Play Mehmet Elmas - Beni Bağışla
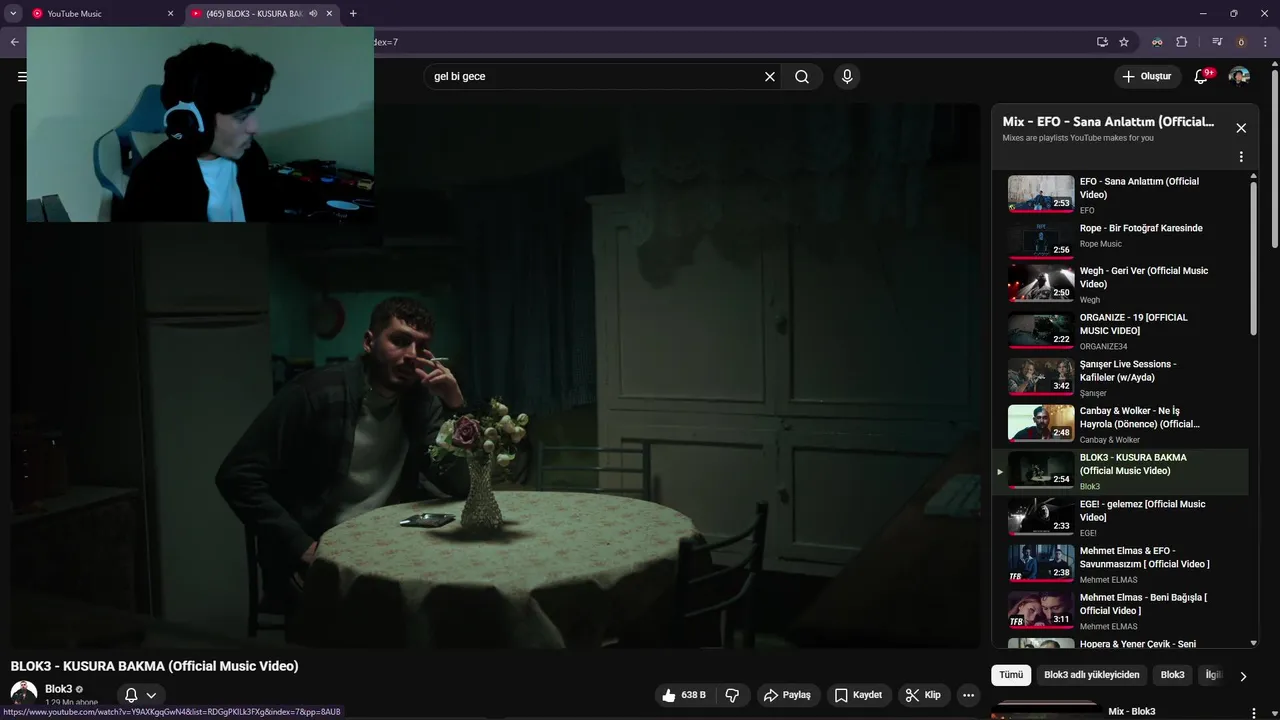 coord(1121,612)
